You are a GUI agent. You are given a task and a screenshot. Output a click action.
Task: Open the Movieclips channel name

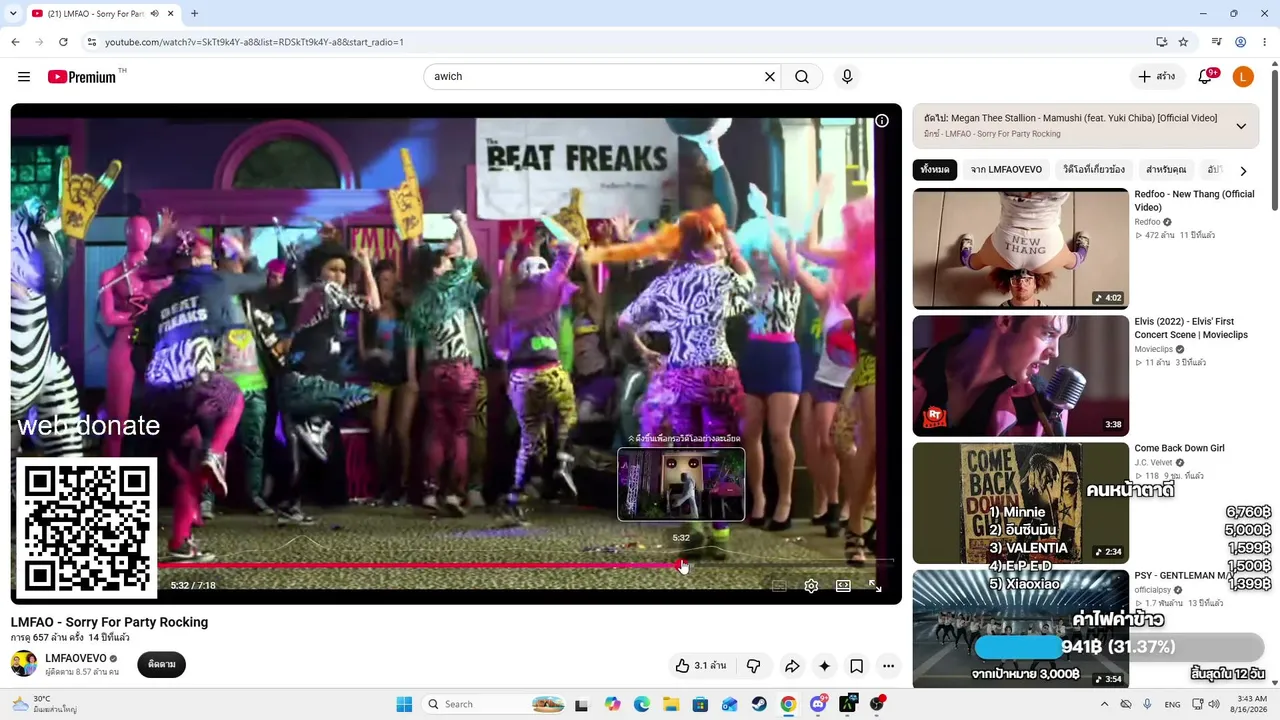point(1153,350)
